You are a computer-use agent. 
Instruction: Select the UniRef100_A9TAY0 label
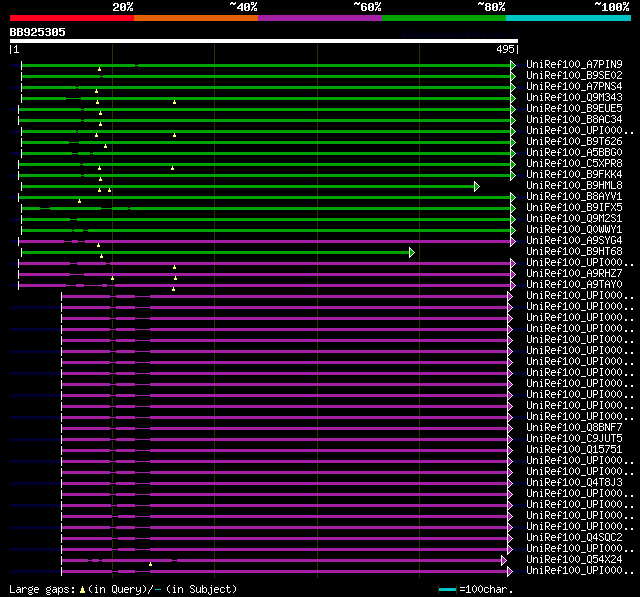[574, 285]
